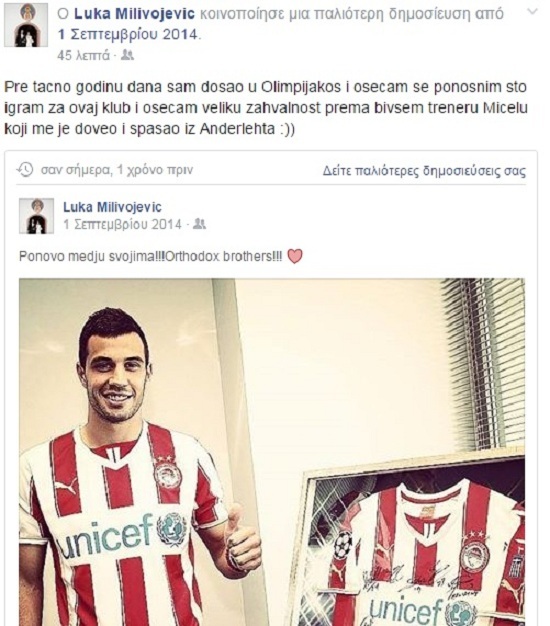Click σαν σήμερα, 1 χρόνο πριν label
The width and height of the screenshot is (550, 626).
(x=117, y=170)
